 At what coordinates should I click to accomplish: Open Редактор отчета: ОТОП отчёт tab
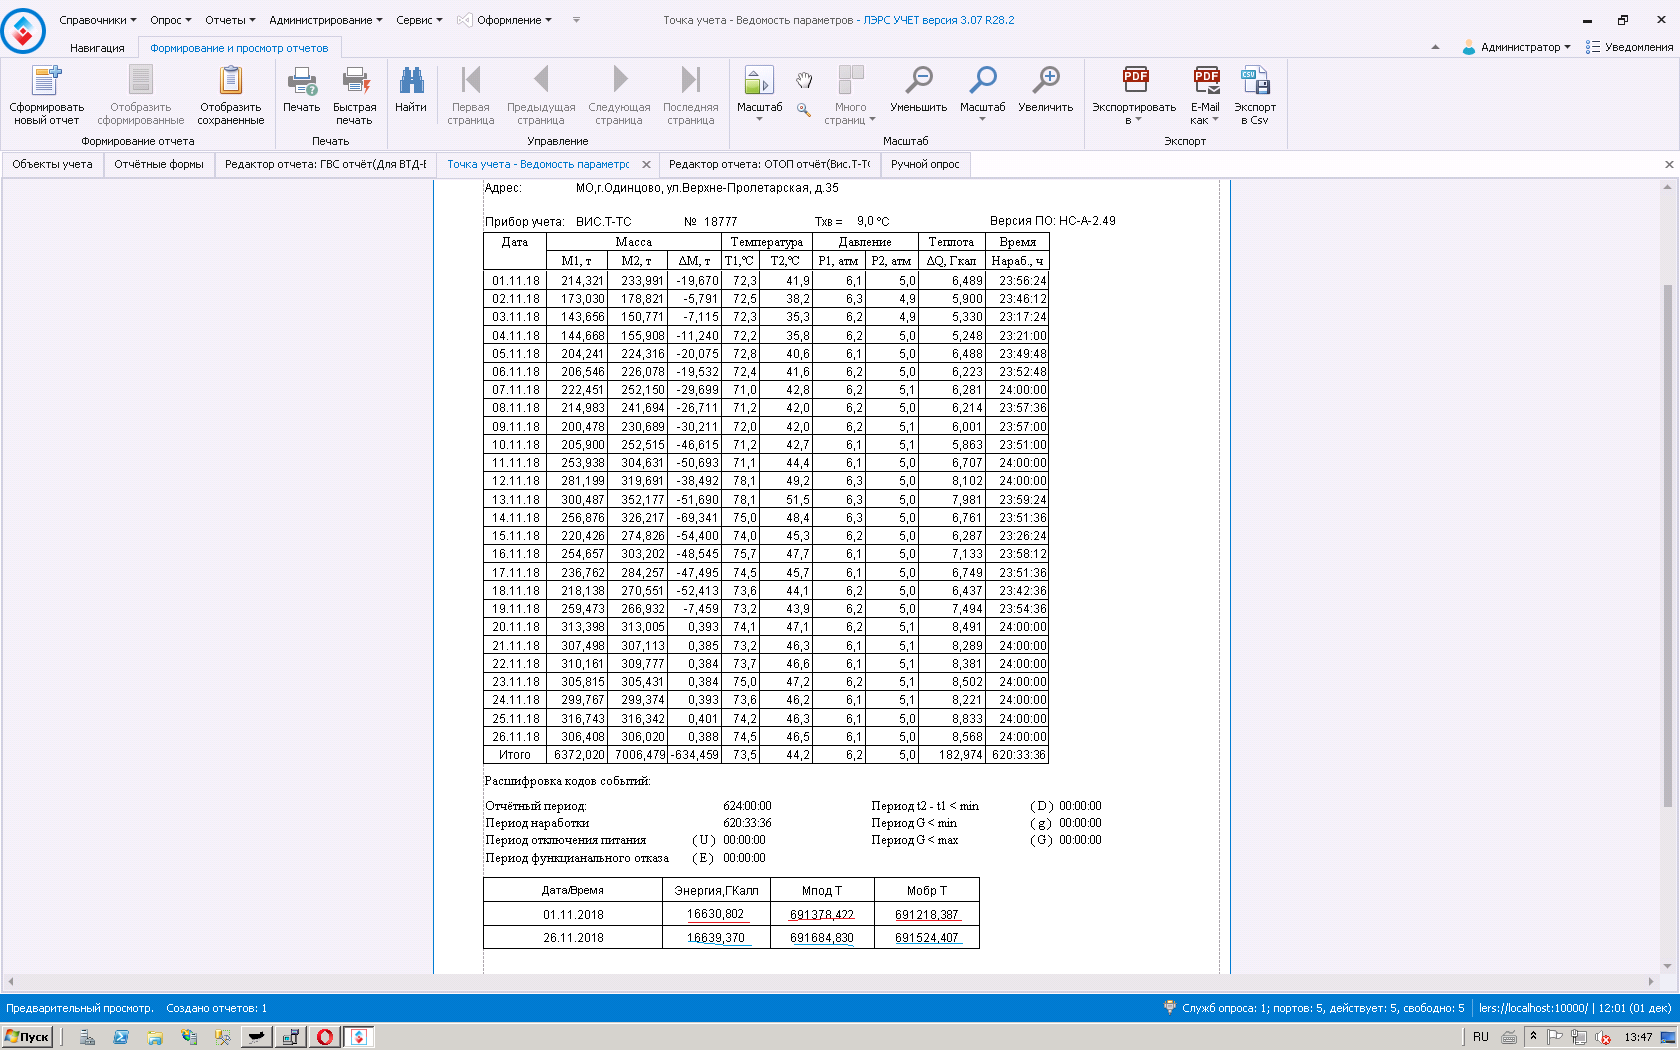point(769,164)
